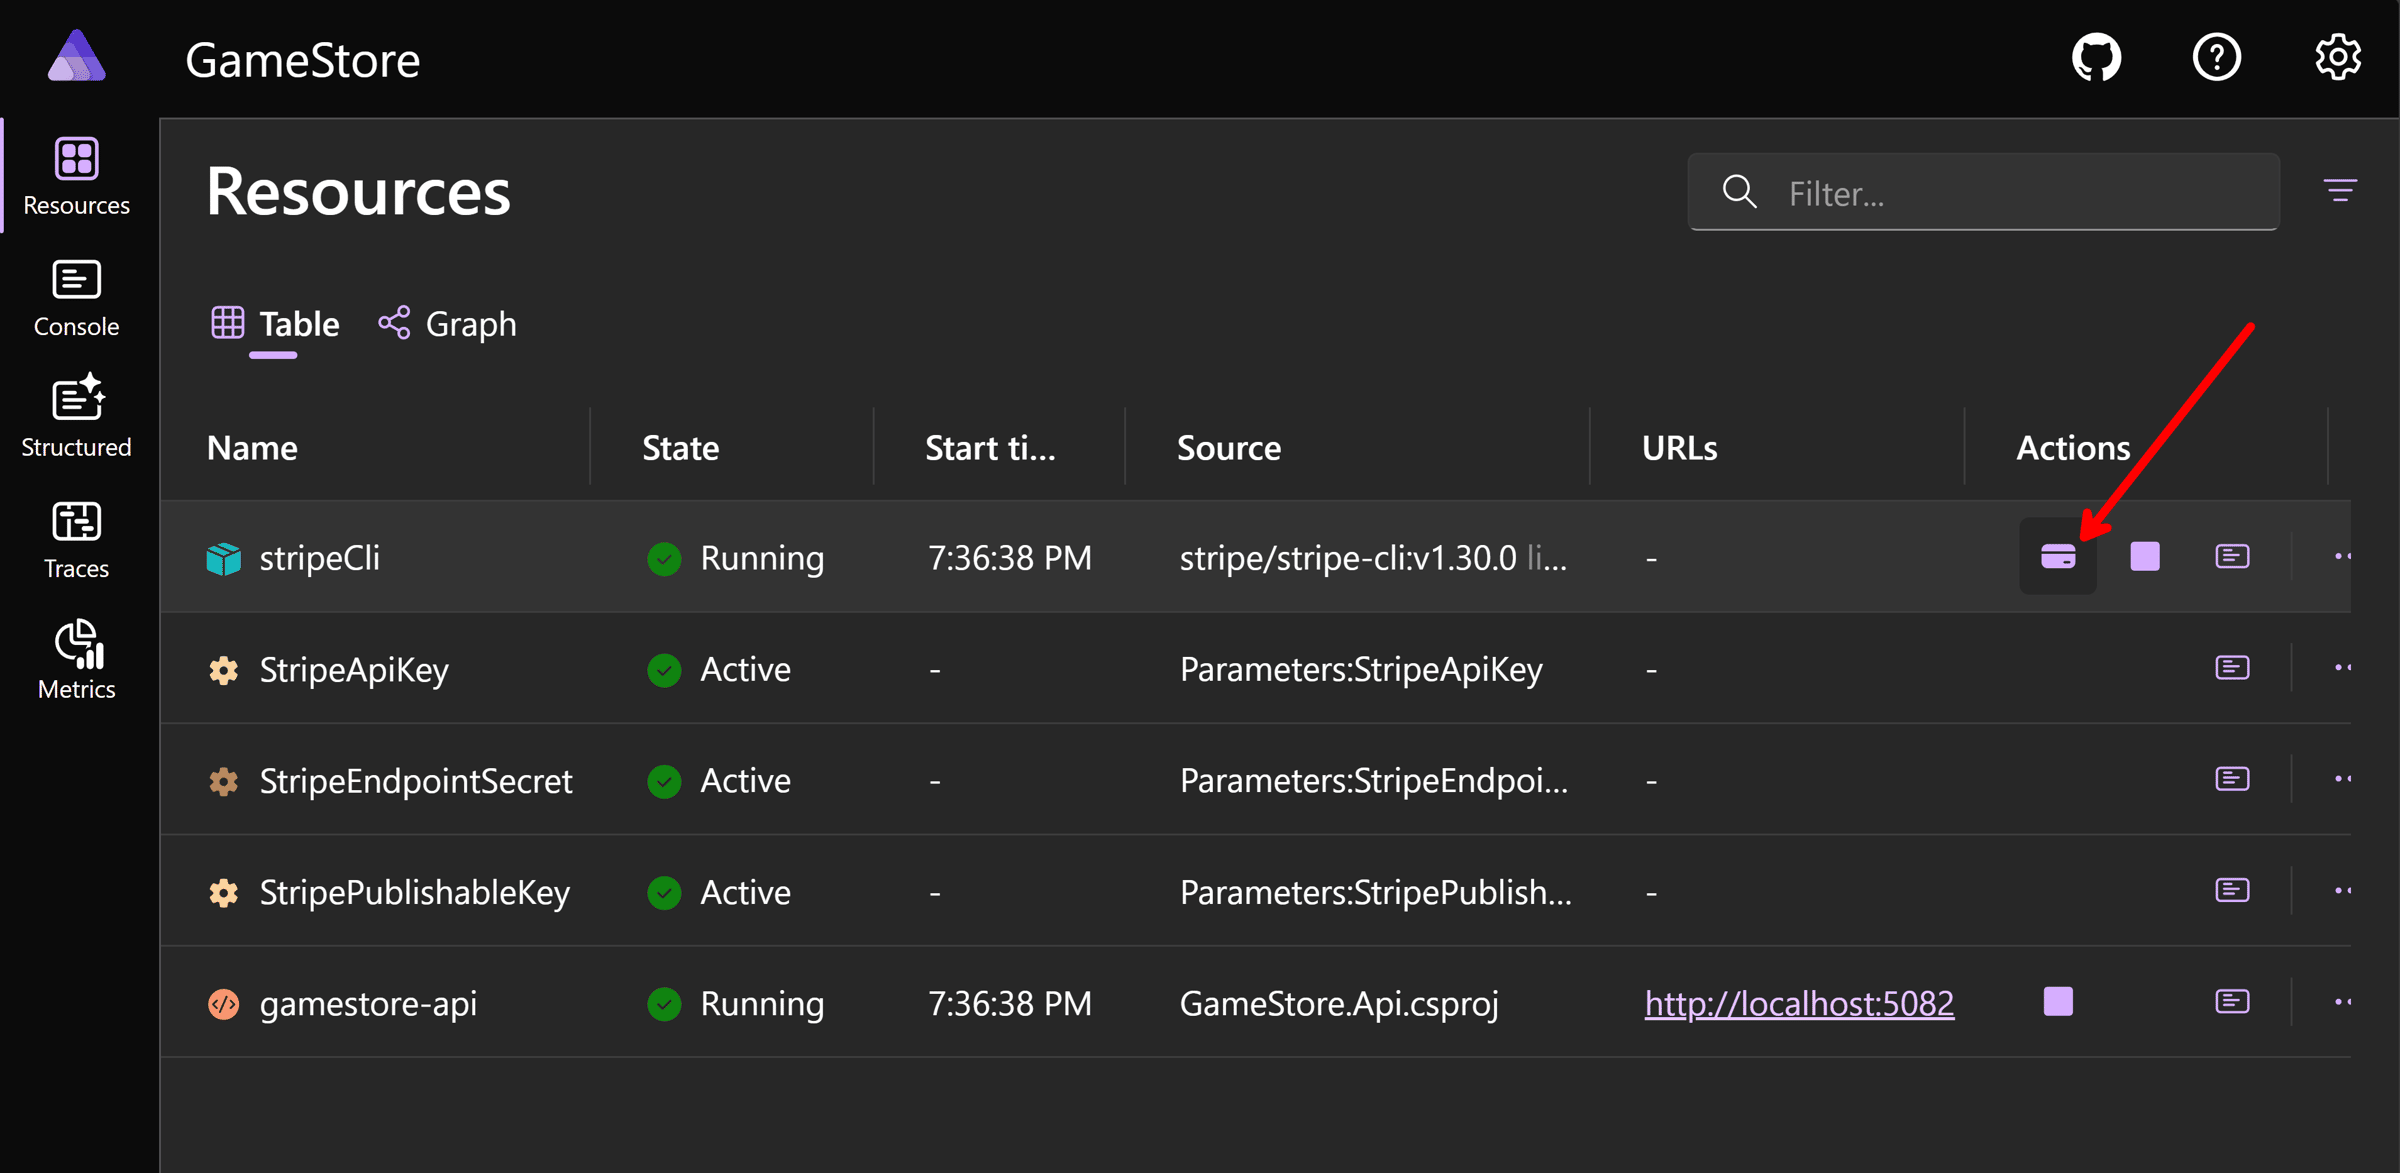Image resolution: width=2400 pixels, height=1173 pixels.
Task: View console logs for StripeApiKey
Action: [2232, 667]
